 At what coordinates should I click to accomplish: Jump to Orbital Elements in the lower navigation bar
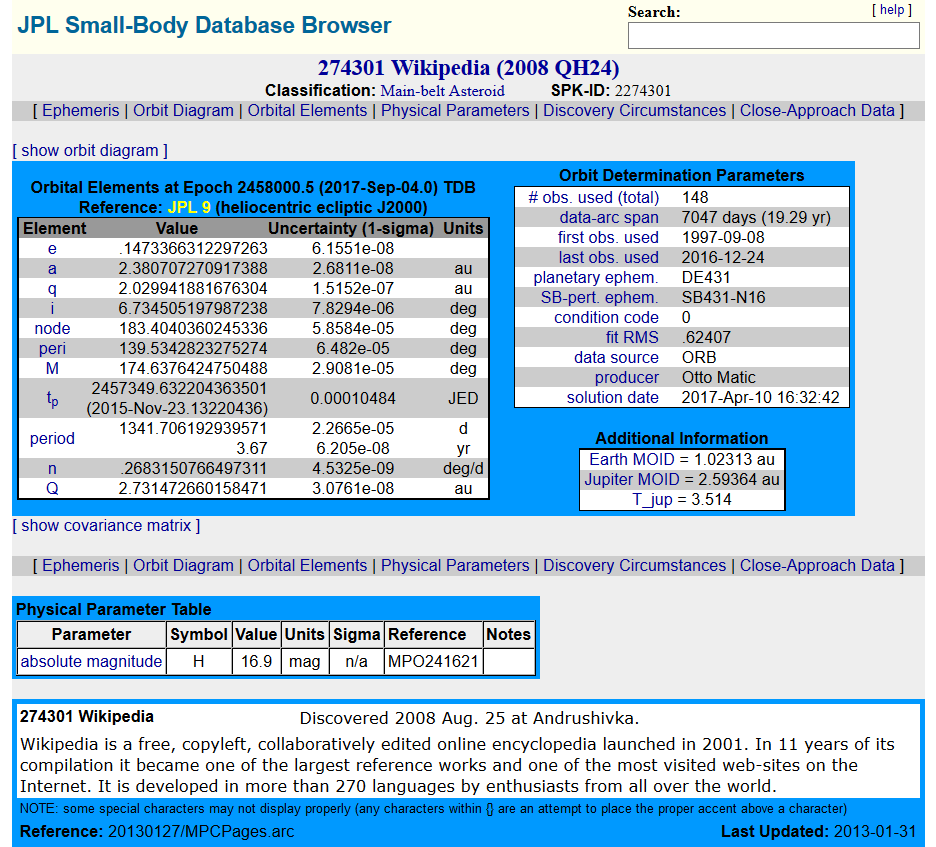[307, 565]
